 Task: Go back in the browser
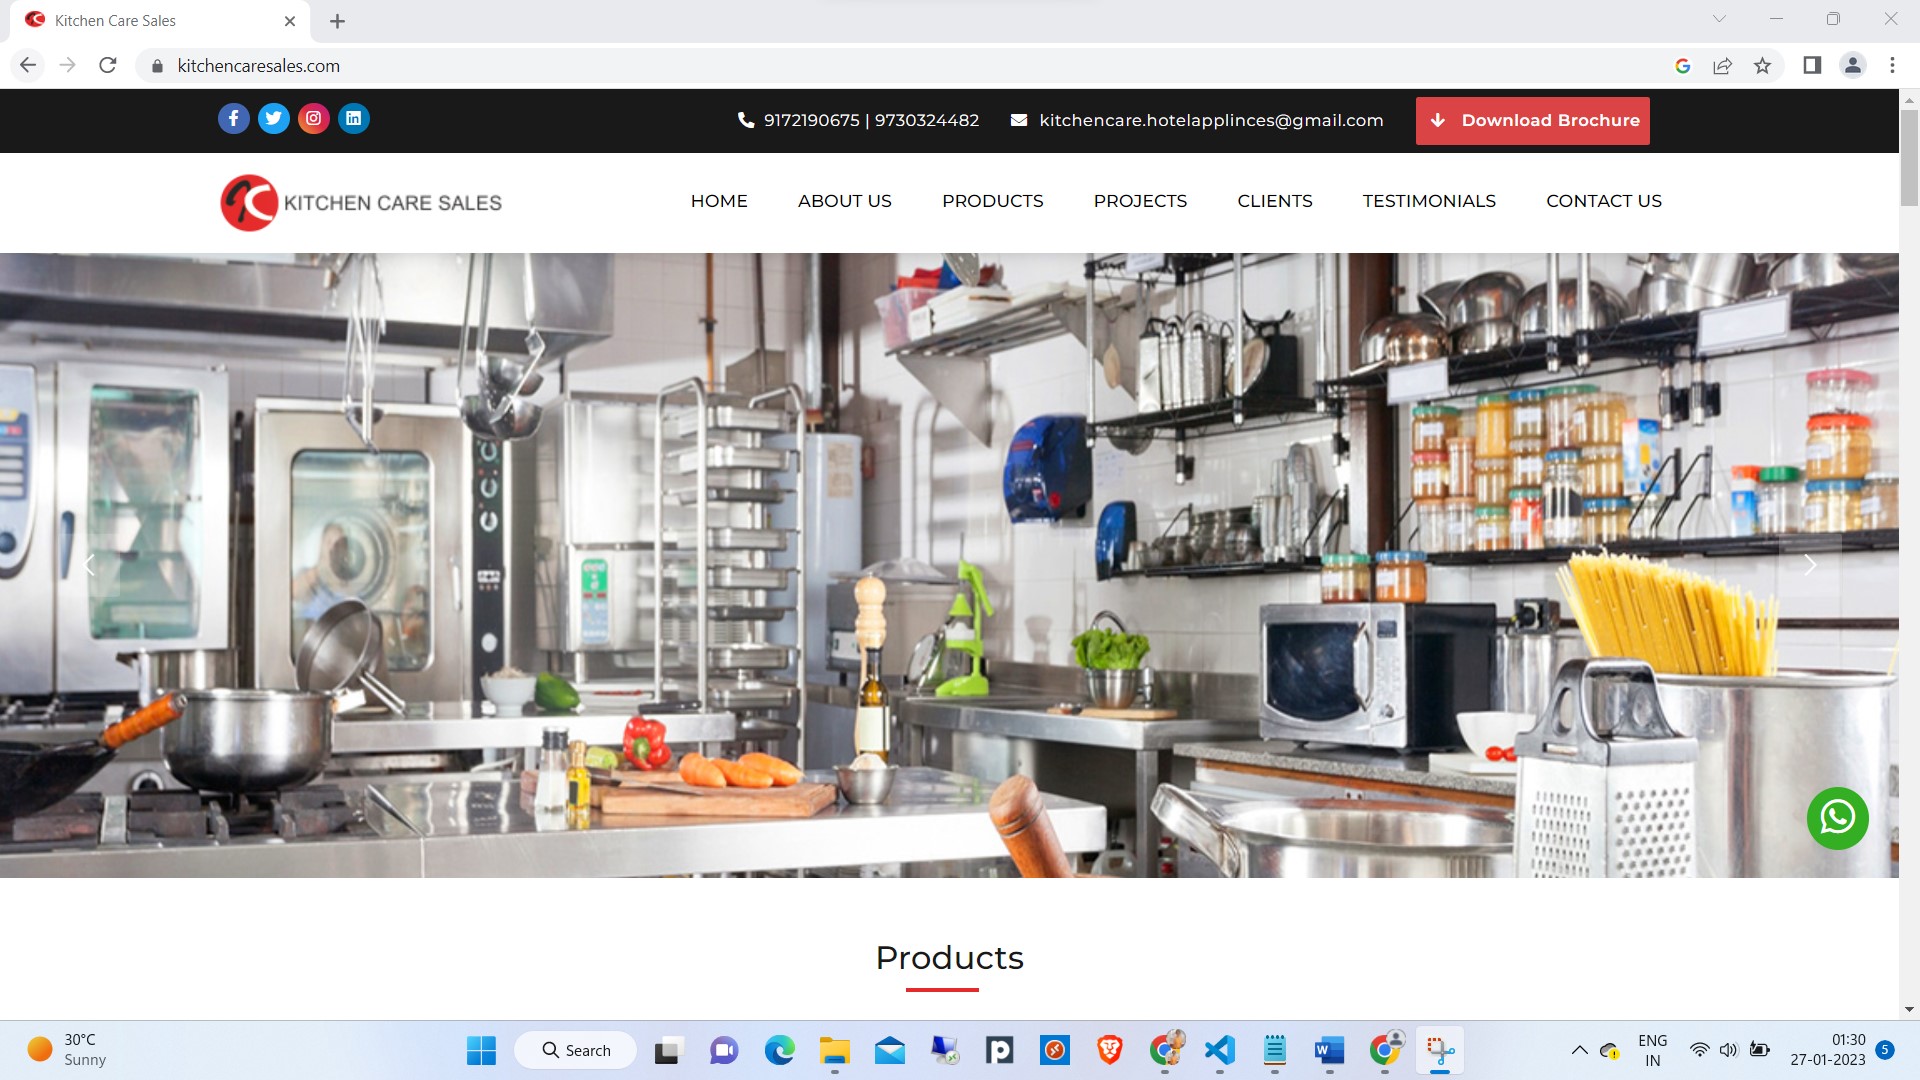(28, 65)
